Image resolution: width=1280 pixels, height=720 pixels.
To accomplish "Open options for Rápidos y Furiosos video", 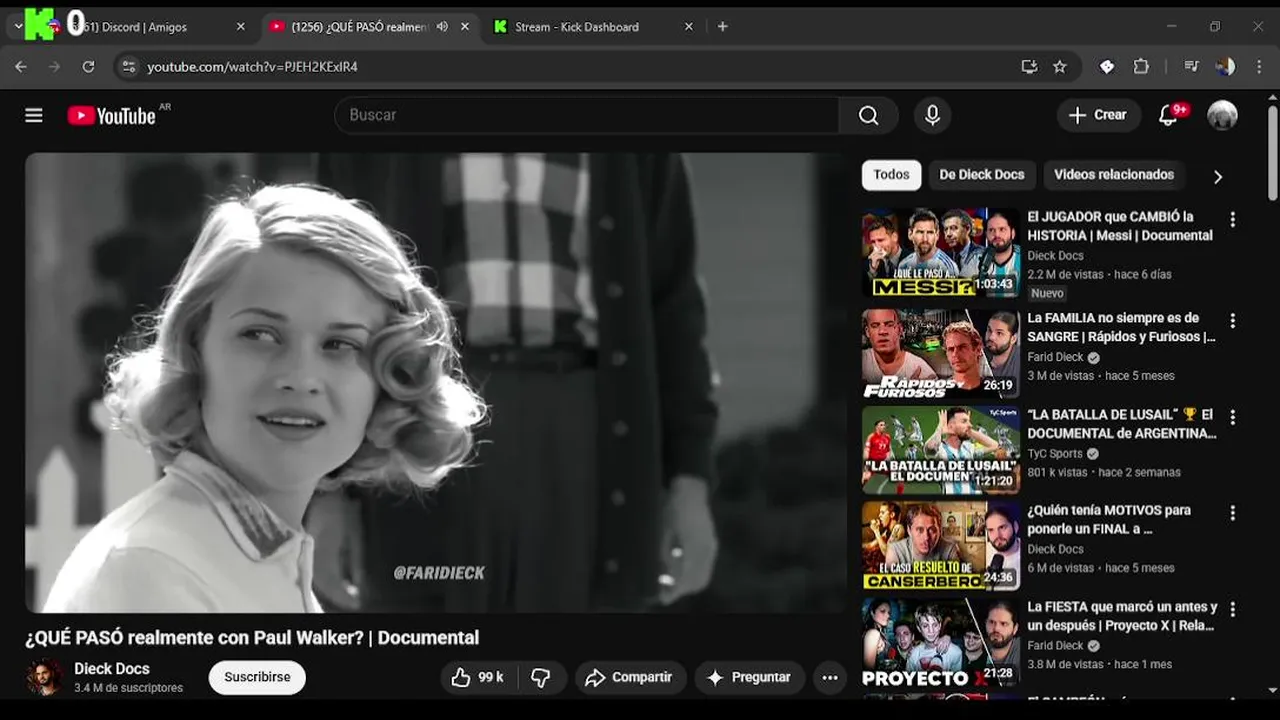I will tap(1232, 321).
